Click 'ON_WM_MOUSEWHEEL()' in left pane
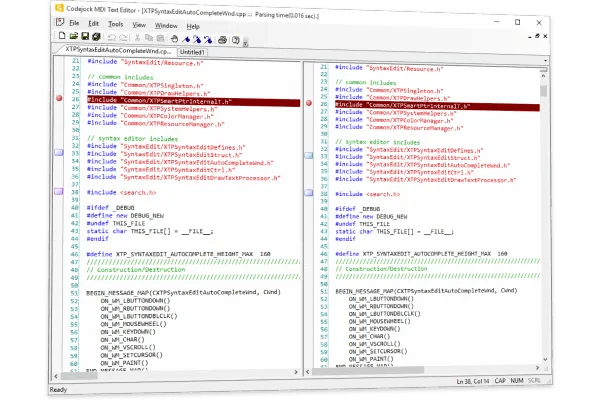Viewport: 600px width, 400px height. point(134,324)
